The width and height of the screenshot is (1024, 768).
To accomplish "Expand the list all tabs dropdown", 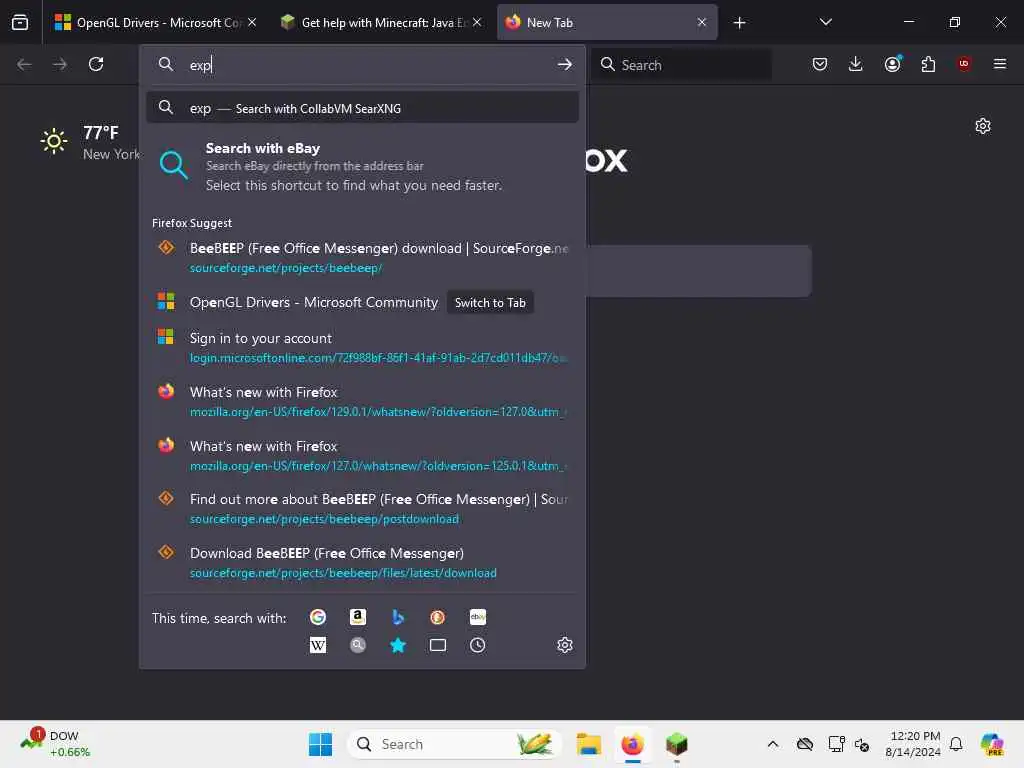I will 825,23.
